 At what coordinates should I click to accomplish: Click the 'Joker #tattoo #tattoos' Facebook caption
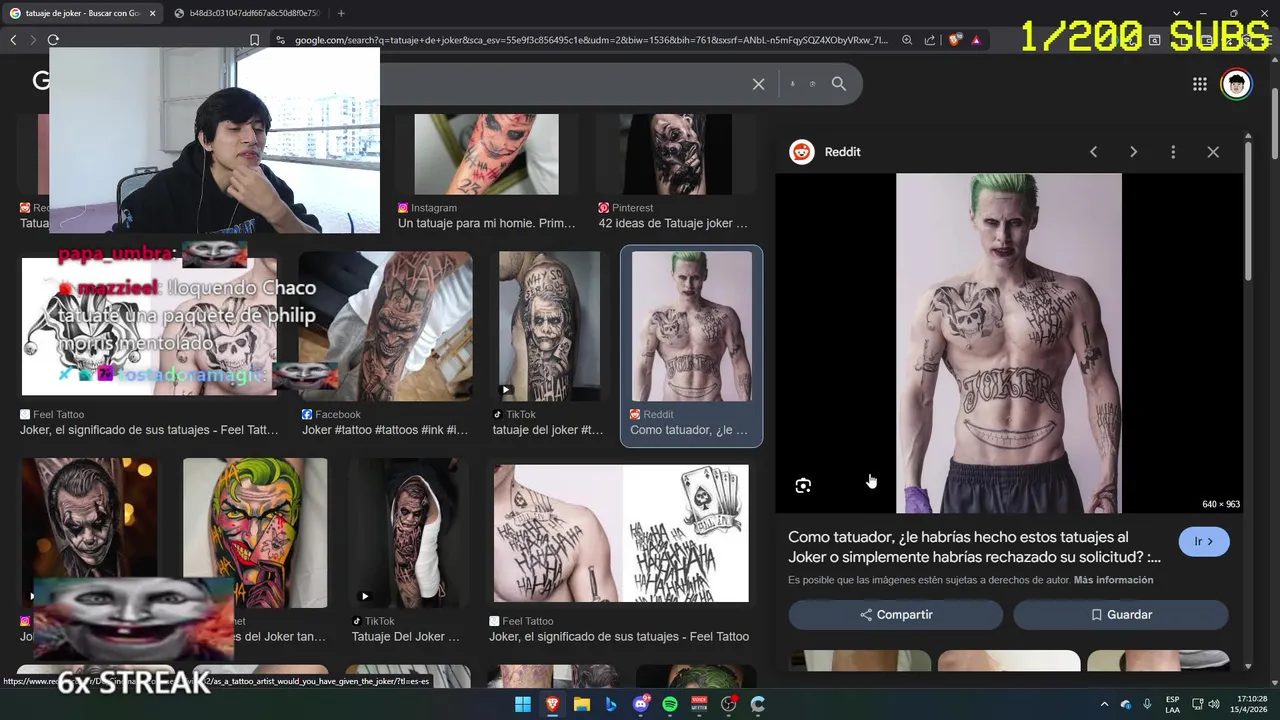[x=385, y=430]
